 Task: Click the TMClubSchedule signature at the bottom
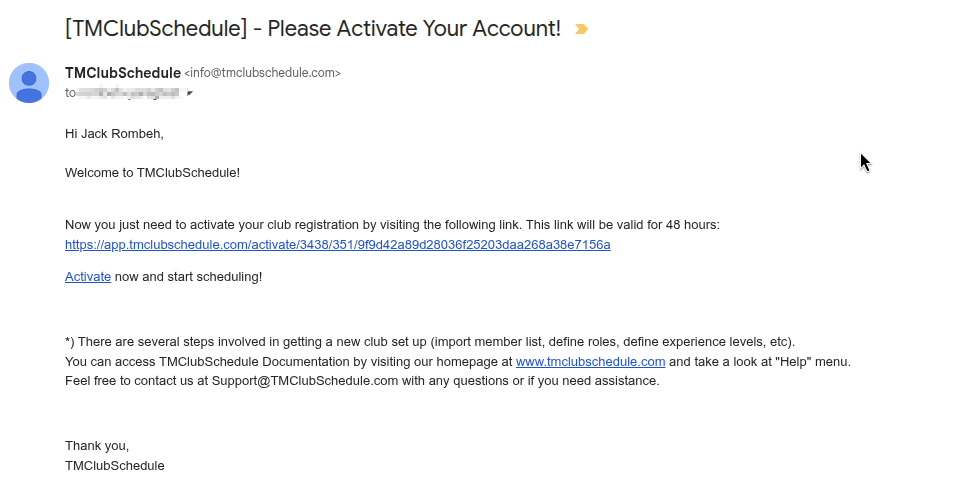(114, 466)
